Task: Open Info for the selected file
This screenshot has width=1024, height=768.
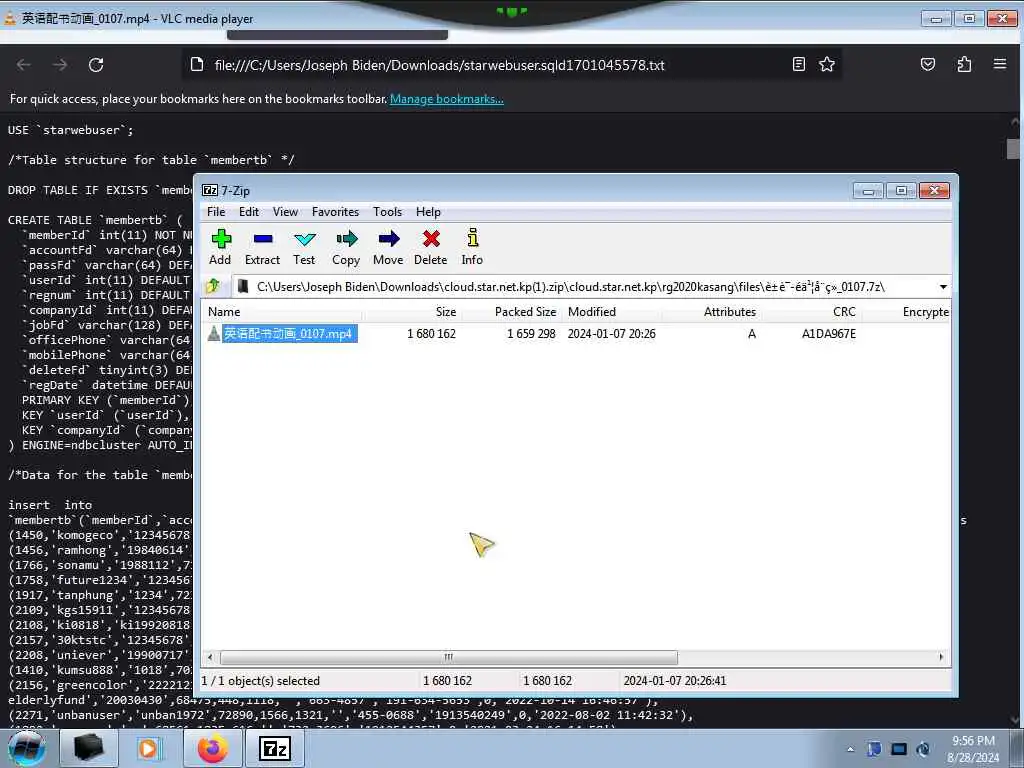Action: tap(472, 247)
